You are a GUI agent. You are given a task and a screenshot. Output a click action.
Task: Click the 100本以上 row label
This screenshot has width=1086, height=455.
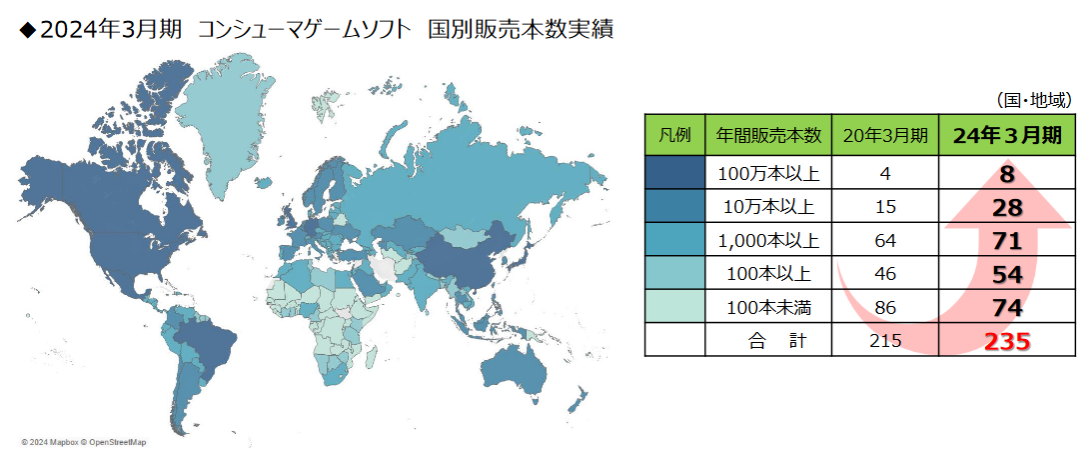(x=767, y=274)
